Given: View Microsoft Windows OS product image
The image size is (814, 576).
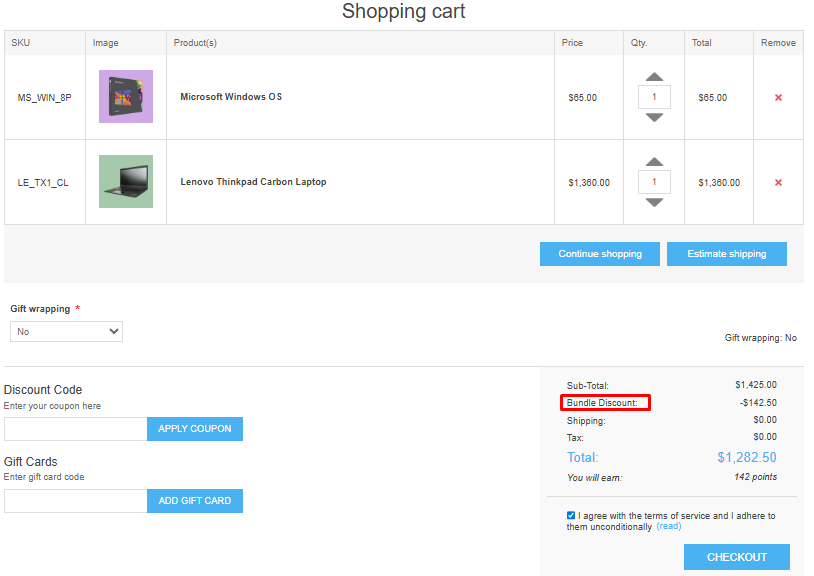Looking at the screenshot, I should click(125, 97).
